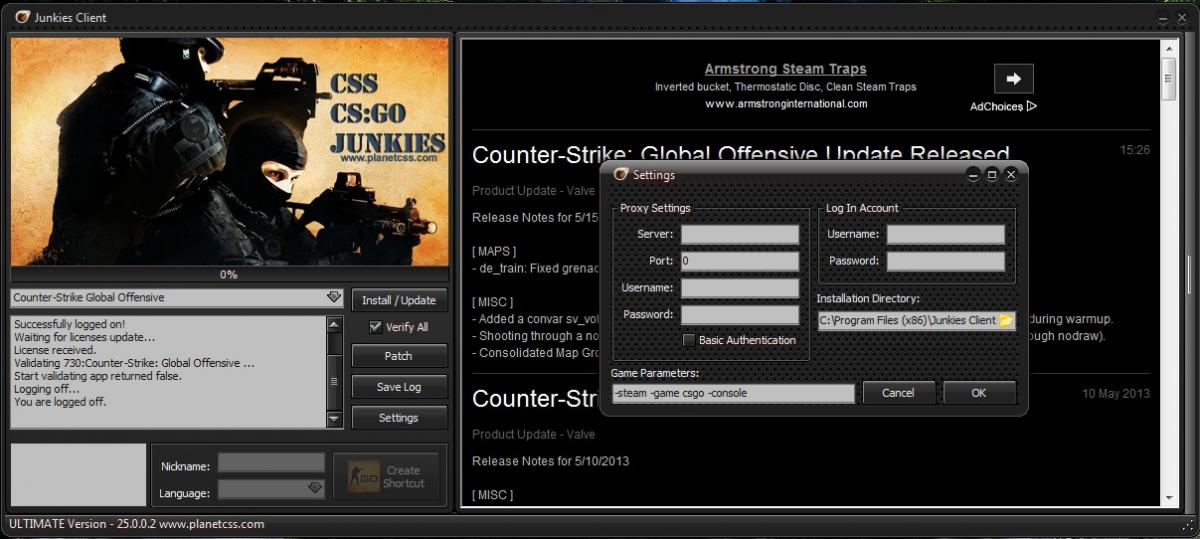This screenshot has width=1200, height=539.
Task: Click the 0% download progress bar
Action: point(229,274)
